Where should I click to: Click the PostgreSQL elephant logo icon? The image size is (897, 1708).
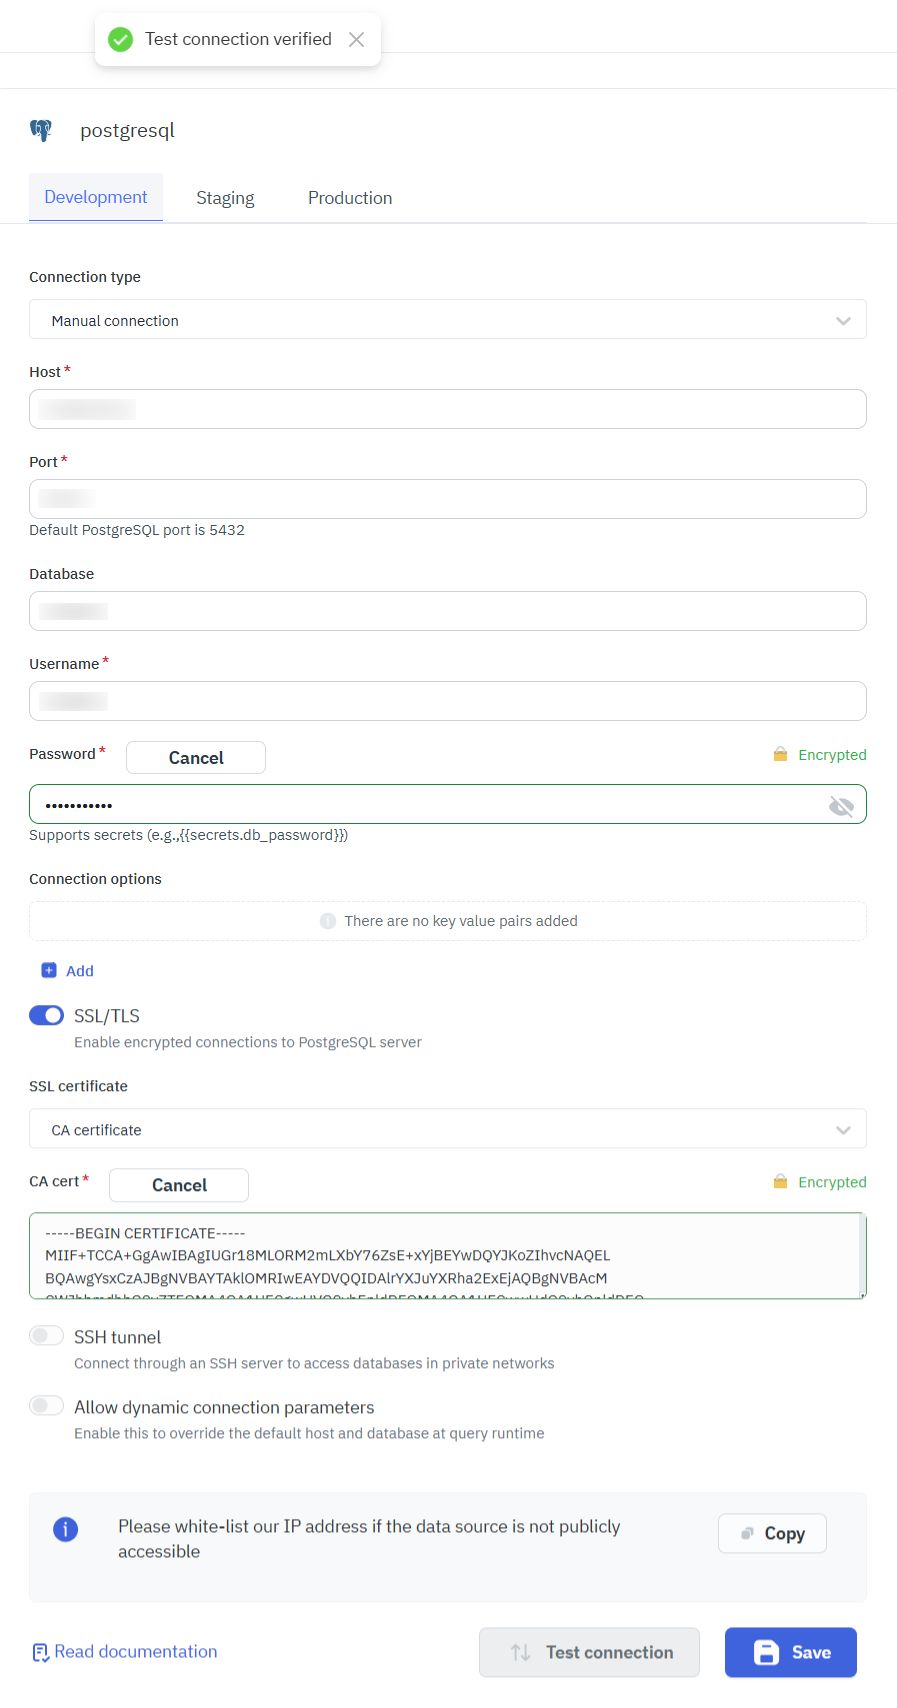(41, 130)
